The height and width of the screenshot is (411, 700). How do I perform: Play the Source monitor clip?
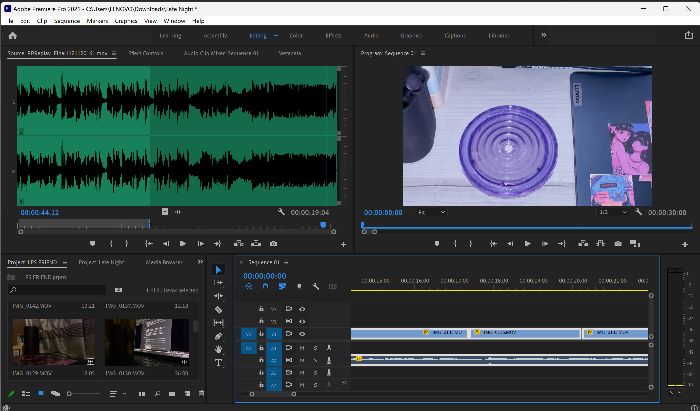coord(183,244)
